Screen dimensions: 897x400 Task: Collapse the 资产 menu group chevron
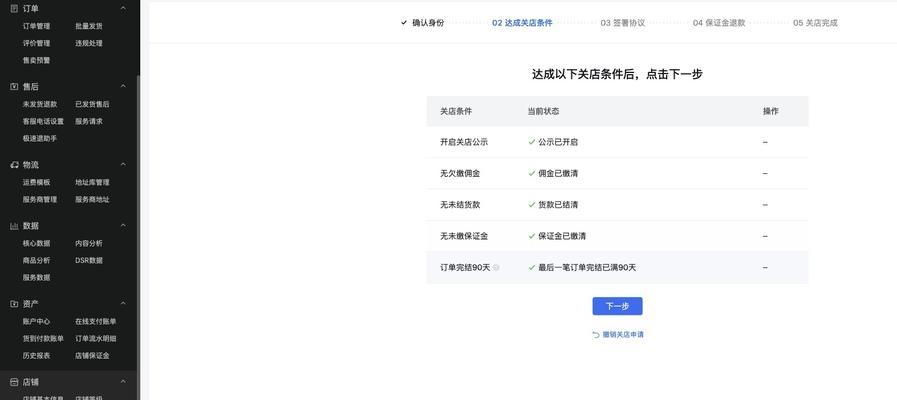pos(123,303)
